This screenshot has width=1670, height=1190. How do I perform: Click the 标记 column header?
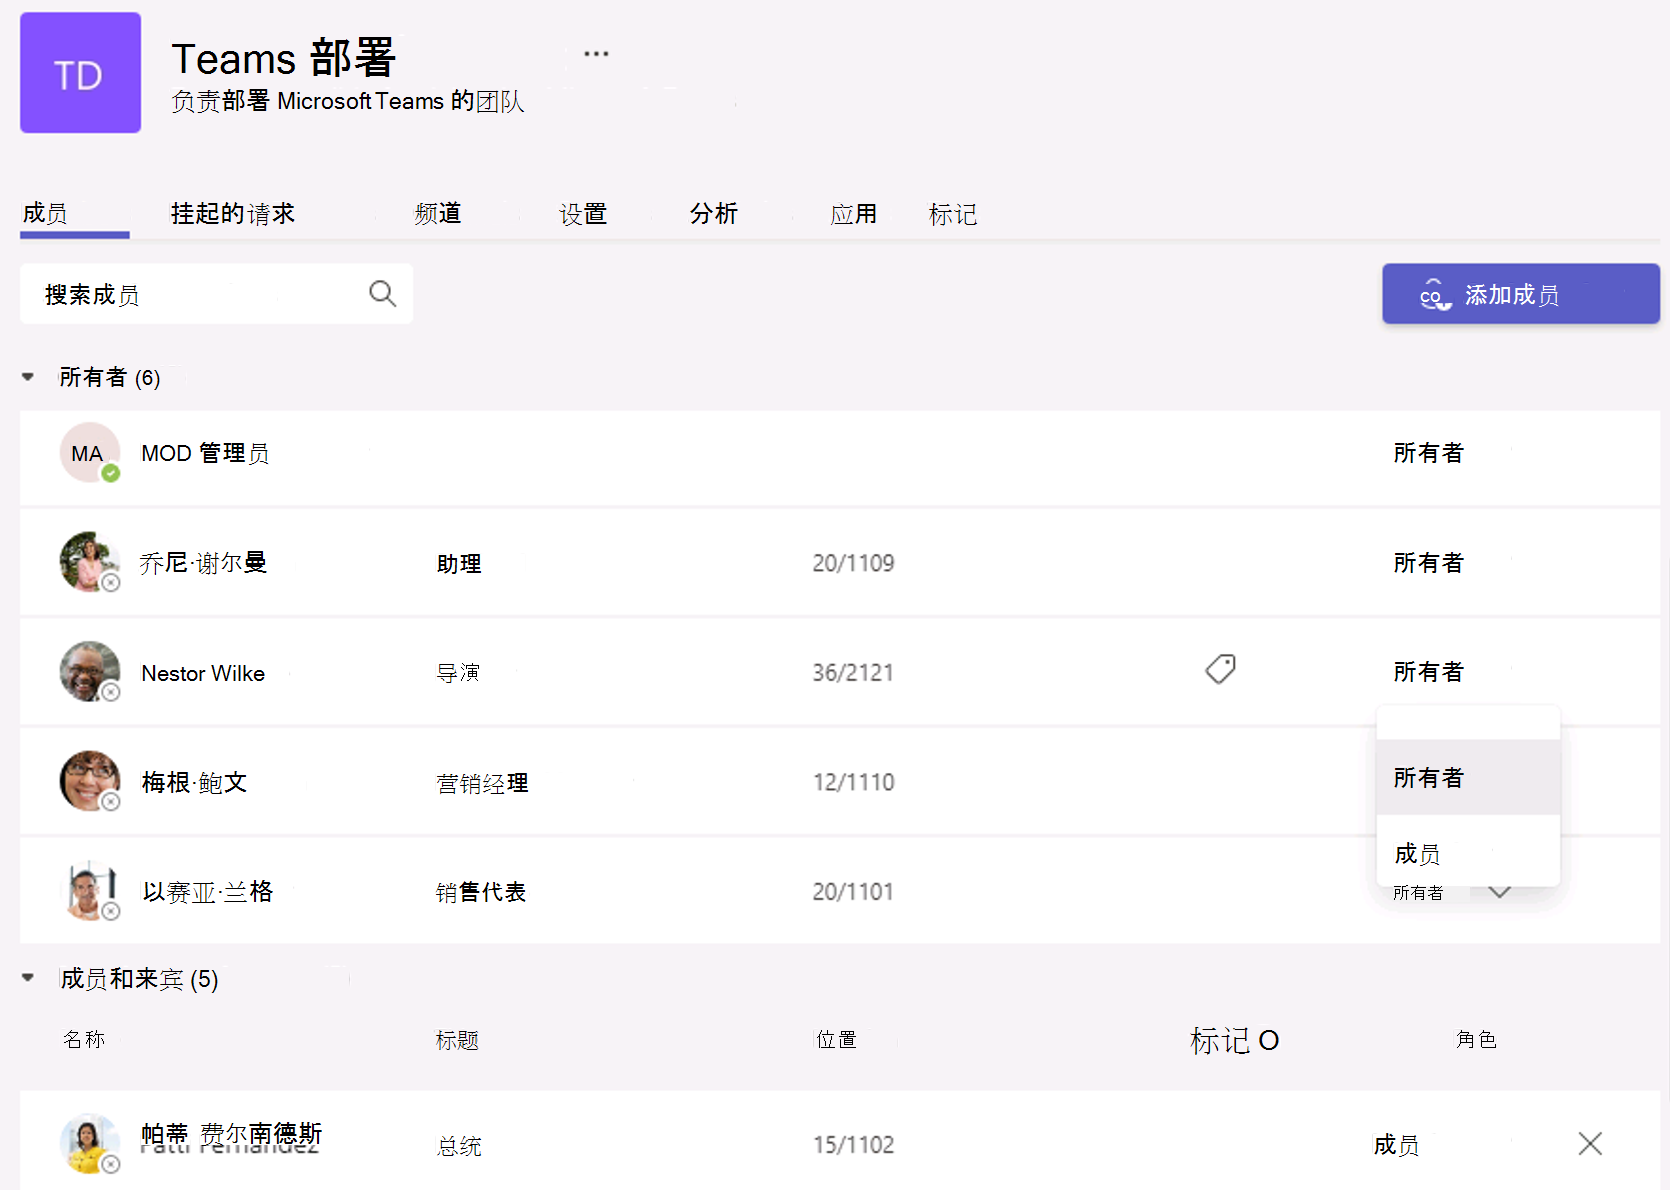pos(1234,1040)
